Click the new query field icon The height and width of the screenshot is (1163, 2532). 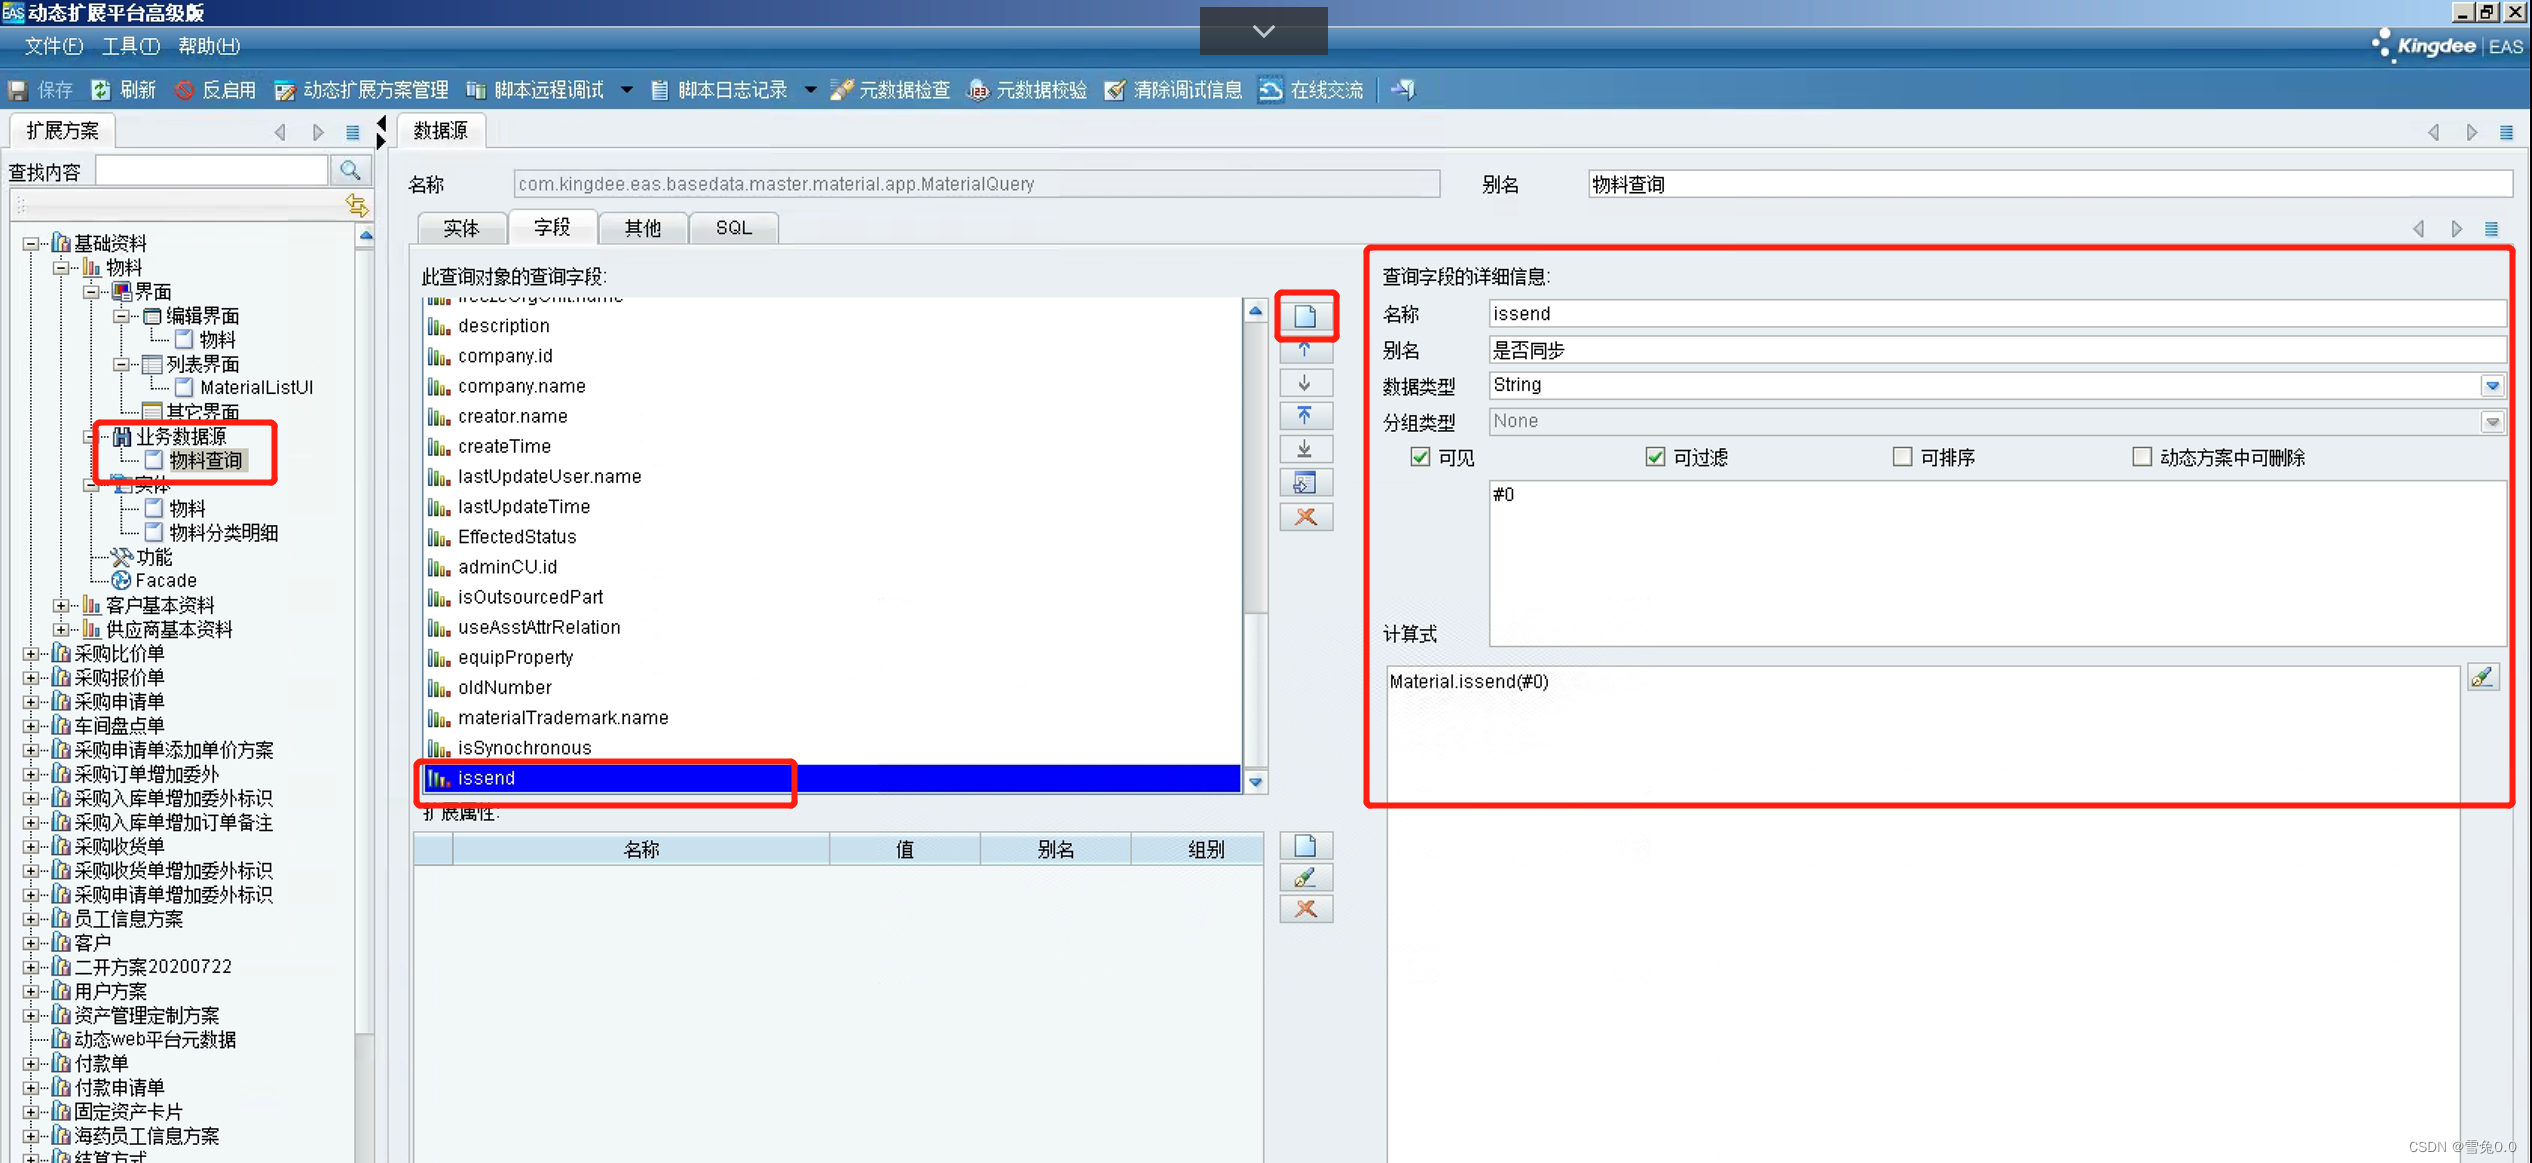pos(1305,317)
